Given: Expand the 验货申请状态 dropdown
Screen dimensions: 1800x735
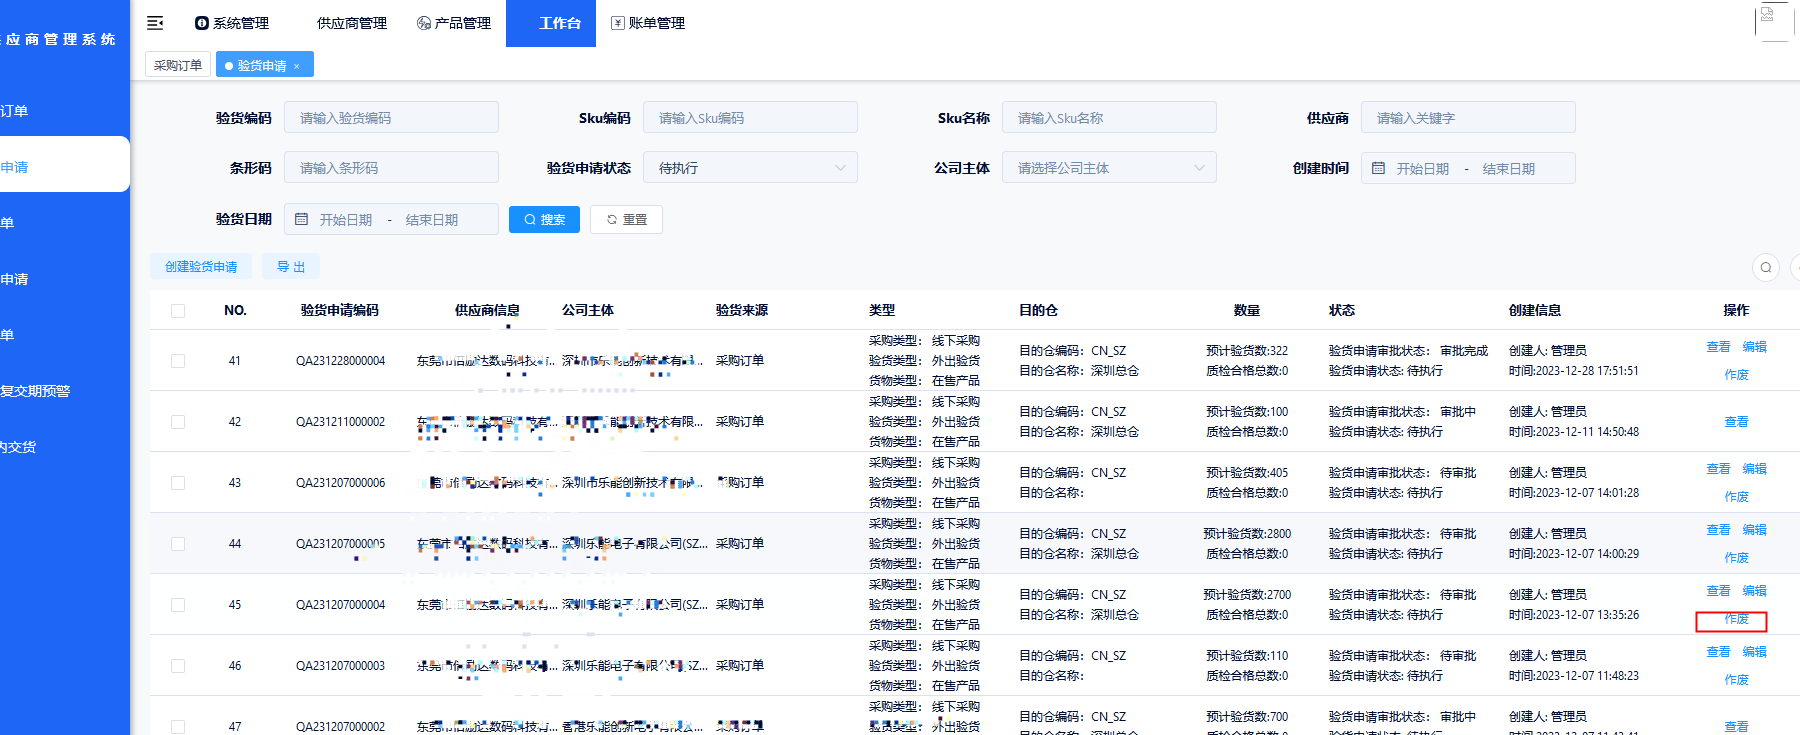Looking at the screenshot, I should coord(750,168).
